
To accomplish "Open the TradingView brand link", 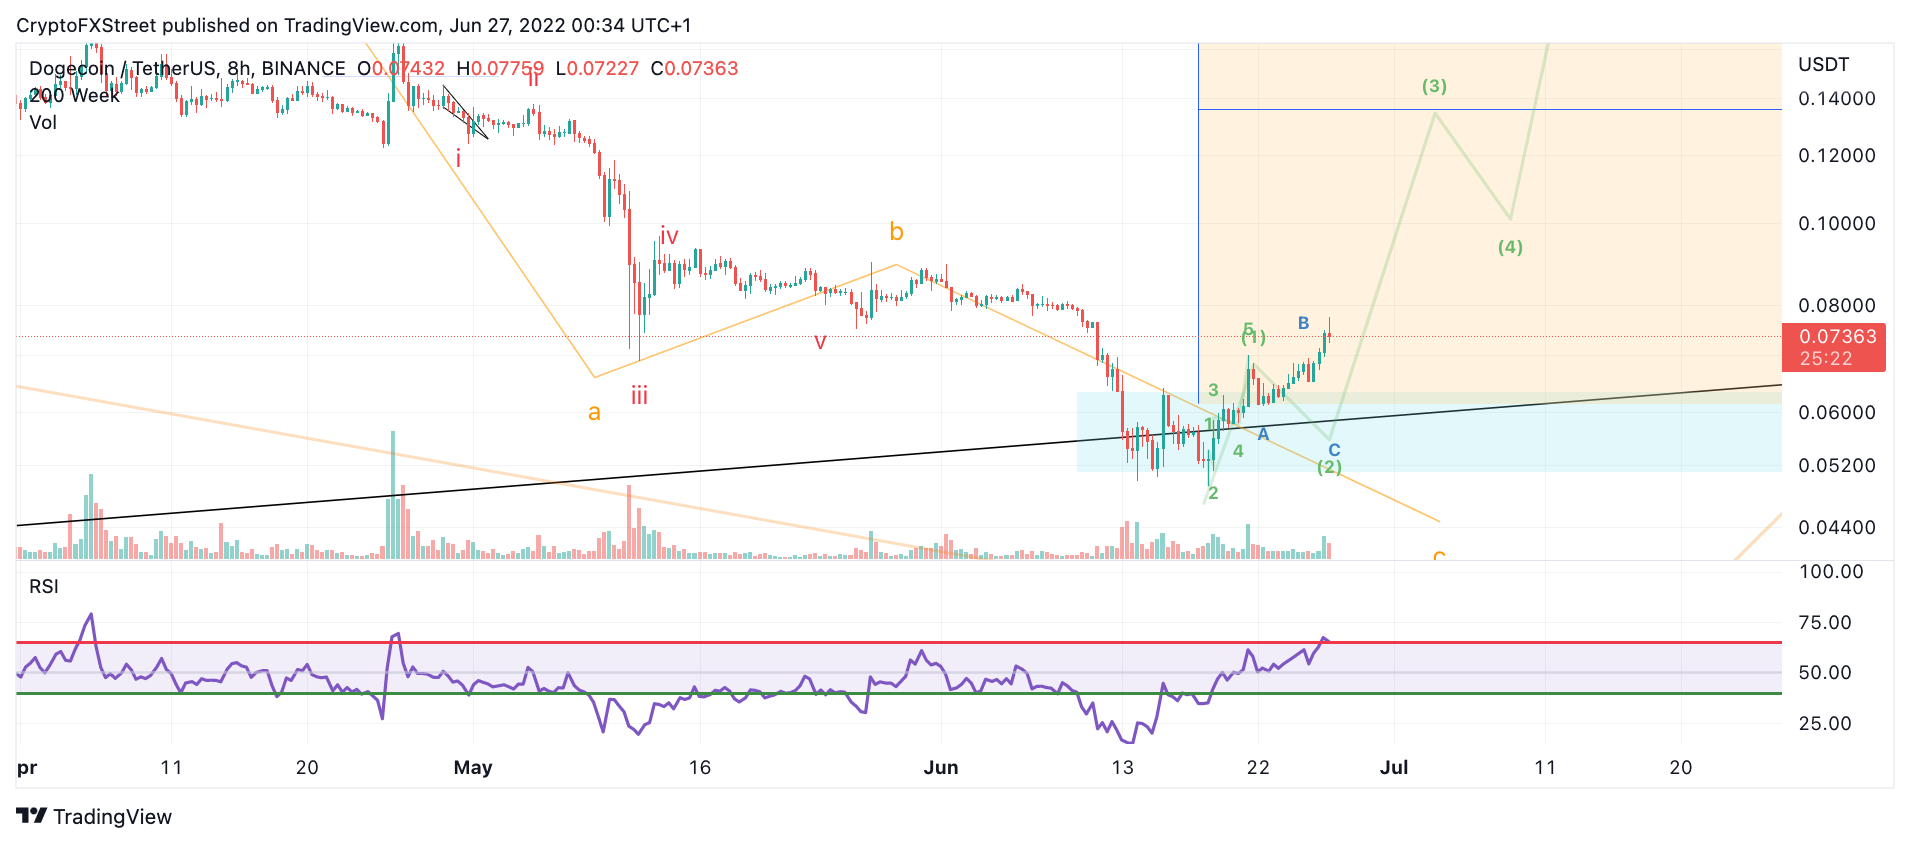I will pyautogui.click(x=94, y=816).
